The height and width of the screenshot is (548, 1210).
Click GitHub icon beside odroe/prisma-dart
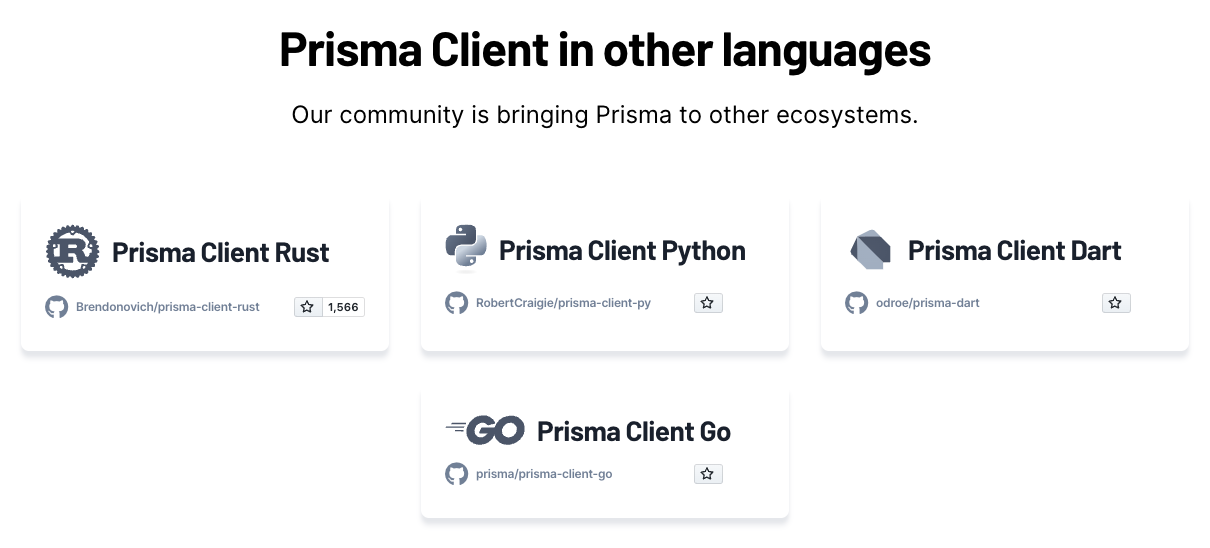(x=857, y=303)
